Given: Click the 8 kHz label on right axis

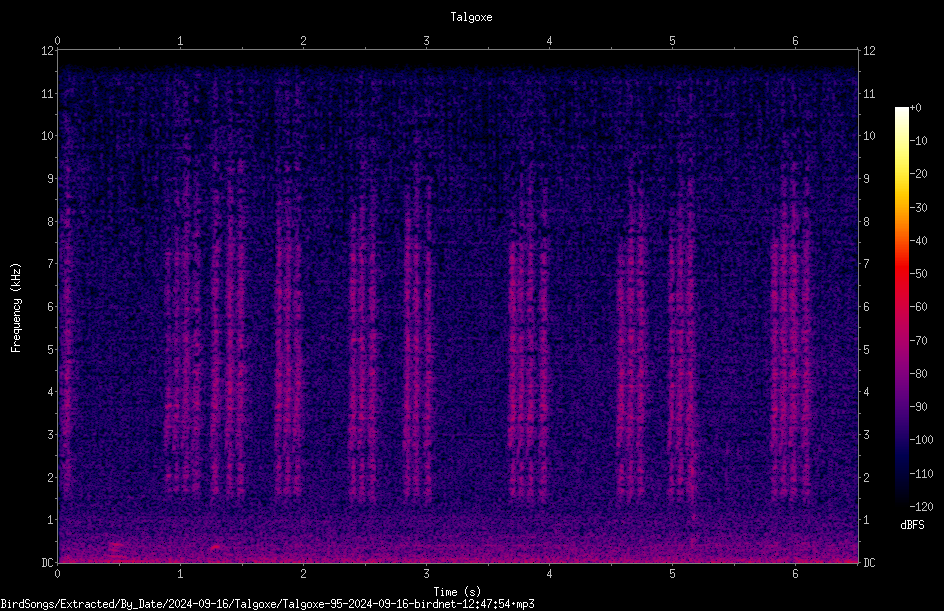Looking at the screenshot, I should coord(866,222).
